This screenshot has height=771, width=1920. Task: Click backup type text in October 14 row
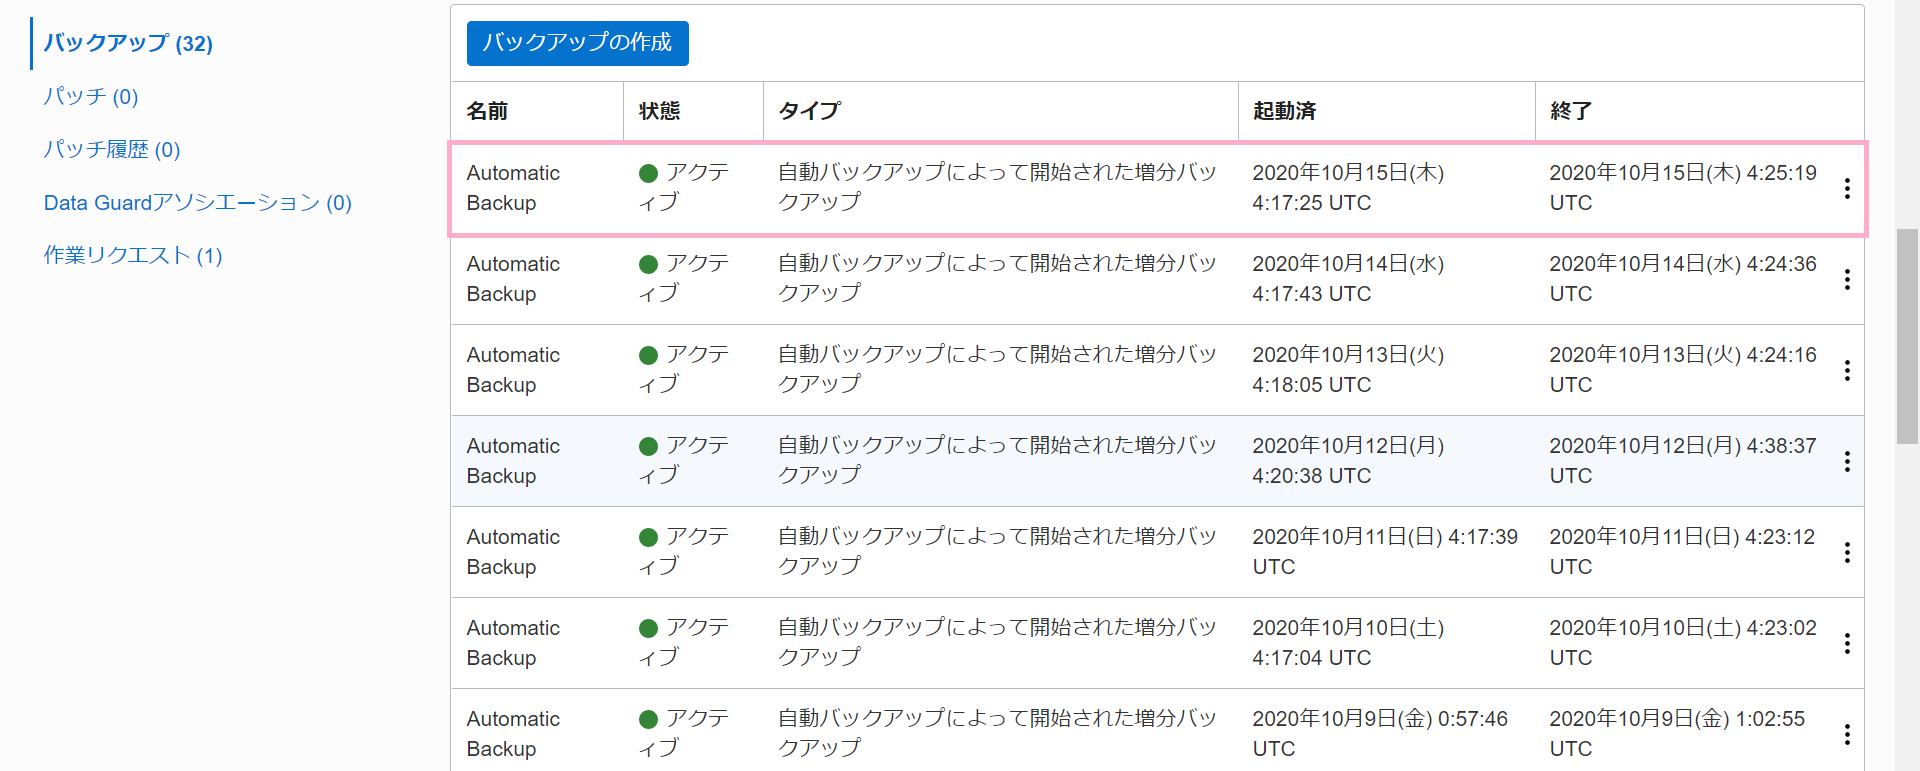(997, 279)
